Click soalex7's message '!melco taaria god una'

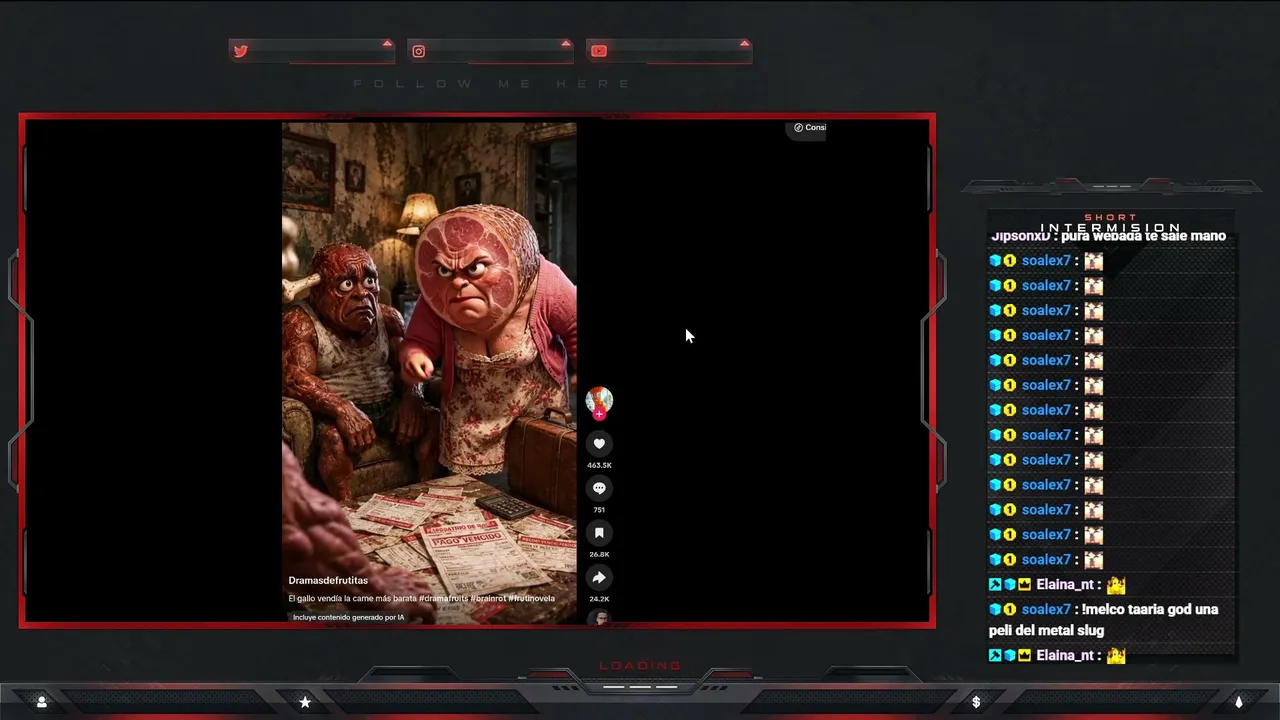pos(1151,609)
